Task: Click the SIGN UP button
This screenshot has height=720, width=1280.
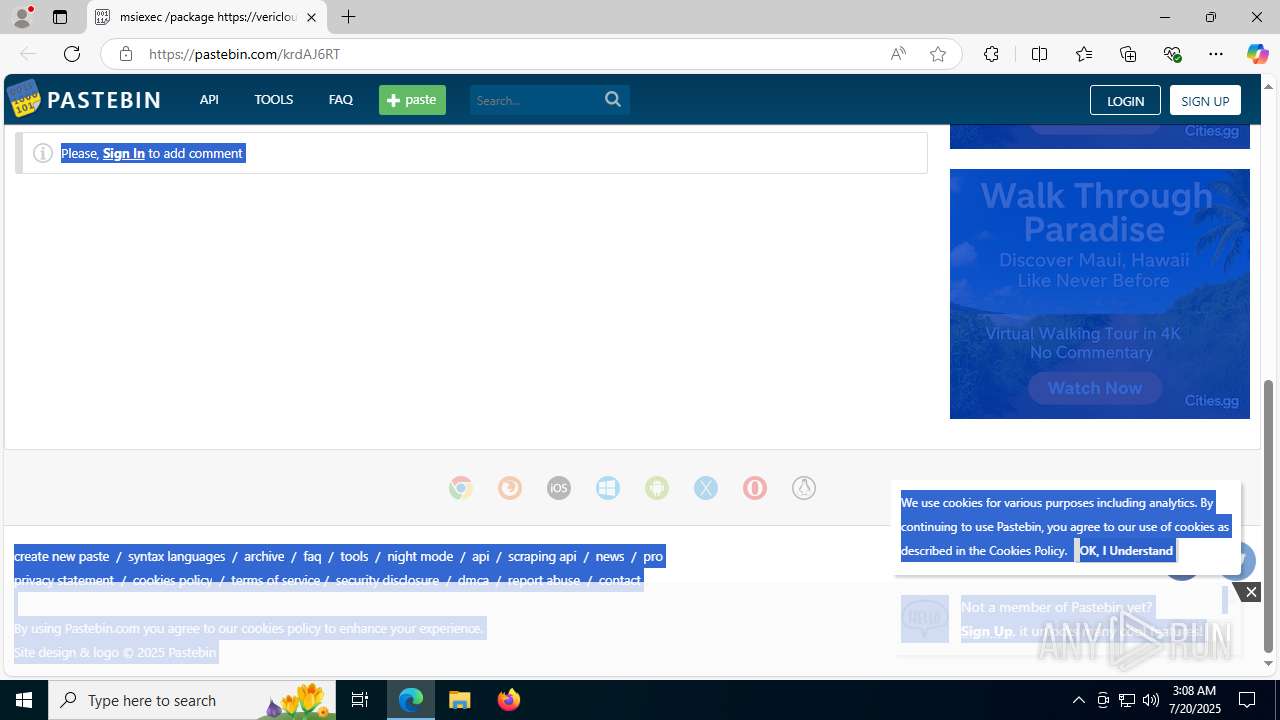Action: [x=1205, y=100]
